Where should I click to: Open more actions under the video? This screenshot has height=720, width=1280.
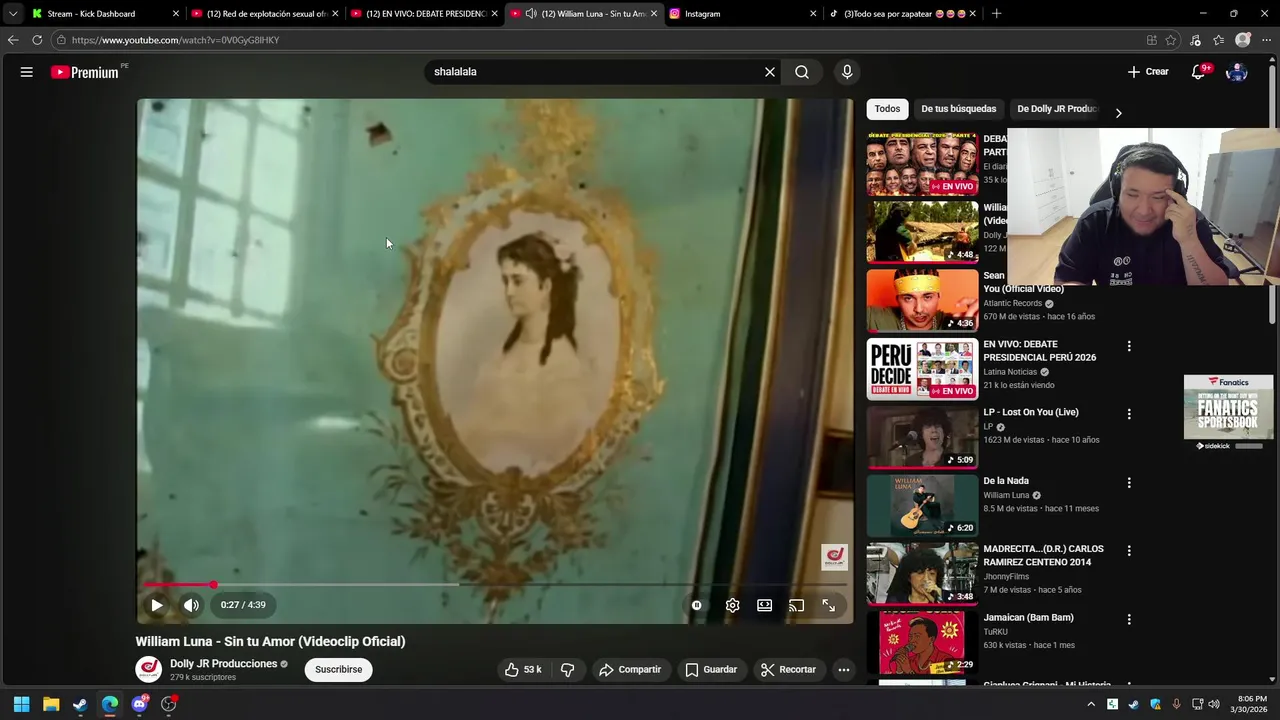844,669
